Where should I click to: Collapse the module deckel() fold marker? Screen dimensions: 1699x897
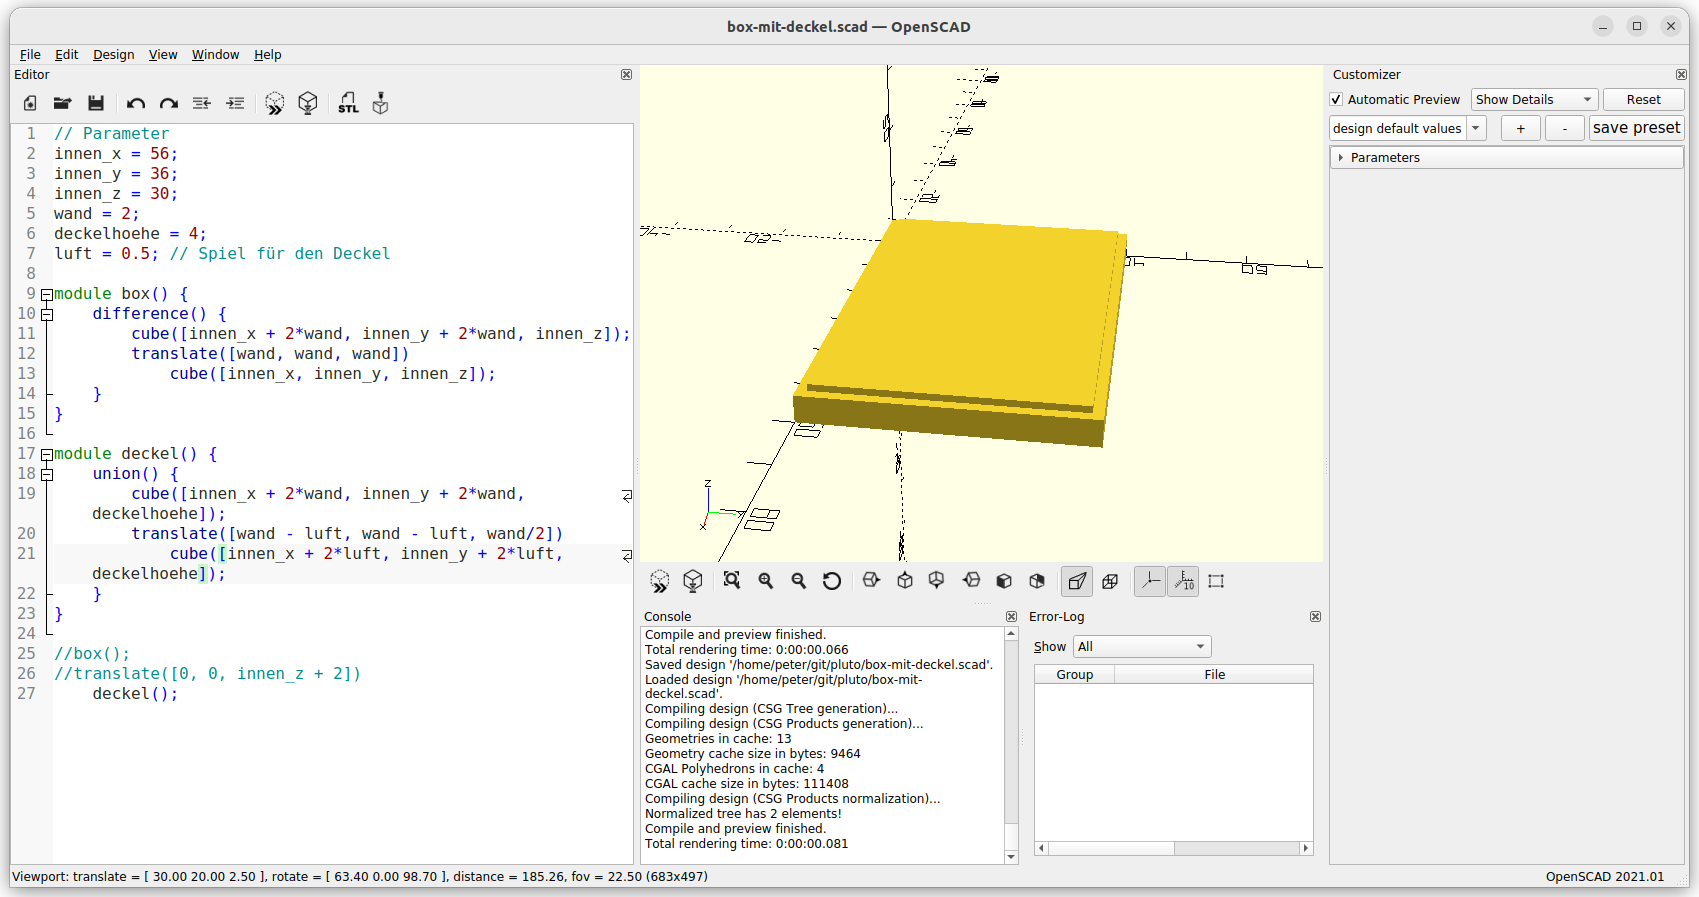[46, 454]
